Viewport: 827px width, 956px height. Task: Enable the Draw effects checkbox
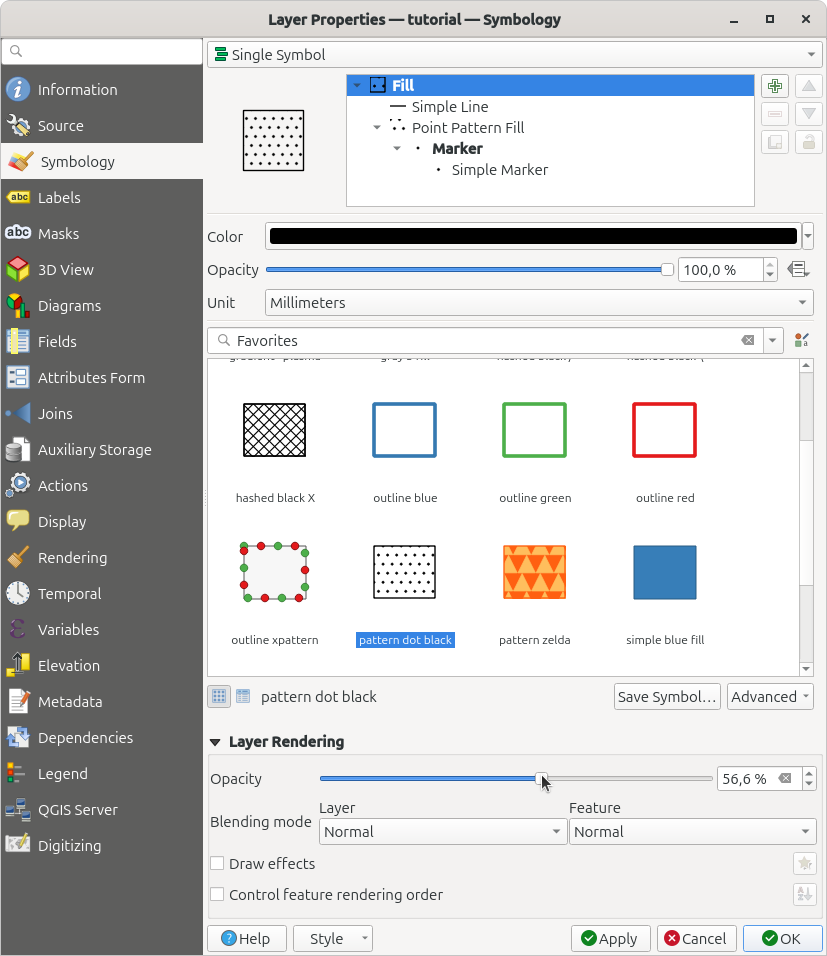(217, 864)
